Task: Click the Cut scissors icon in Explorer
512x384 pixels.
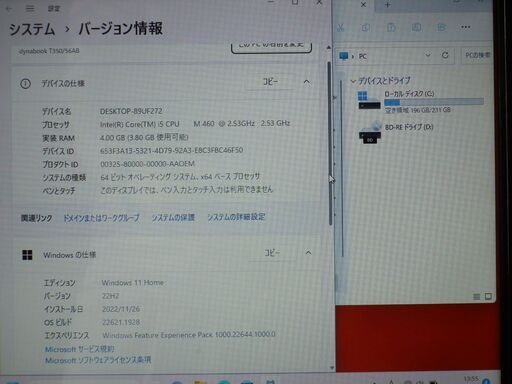Action: [340, 27]
